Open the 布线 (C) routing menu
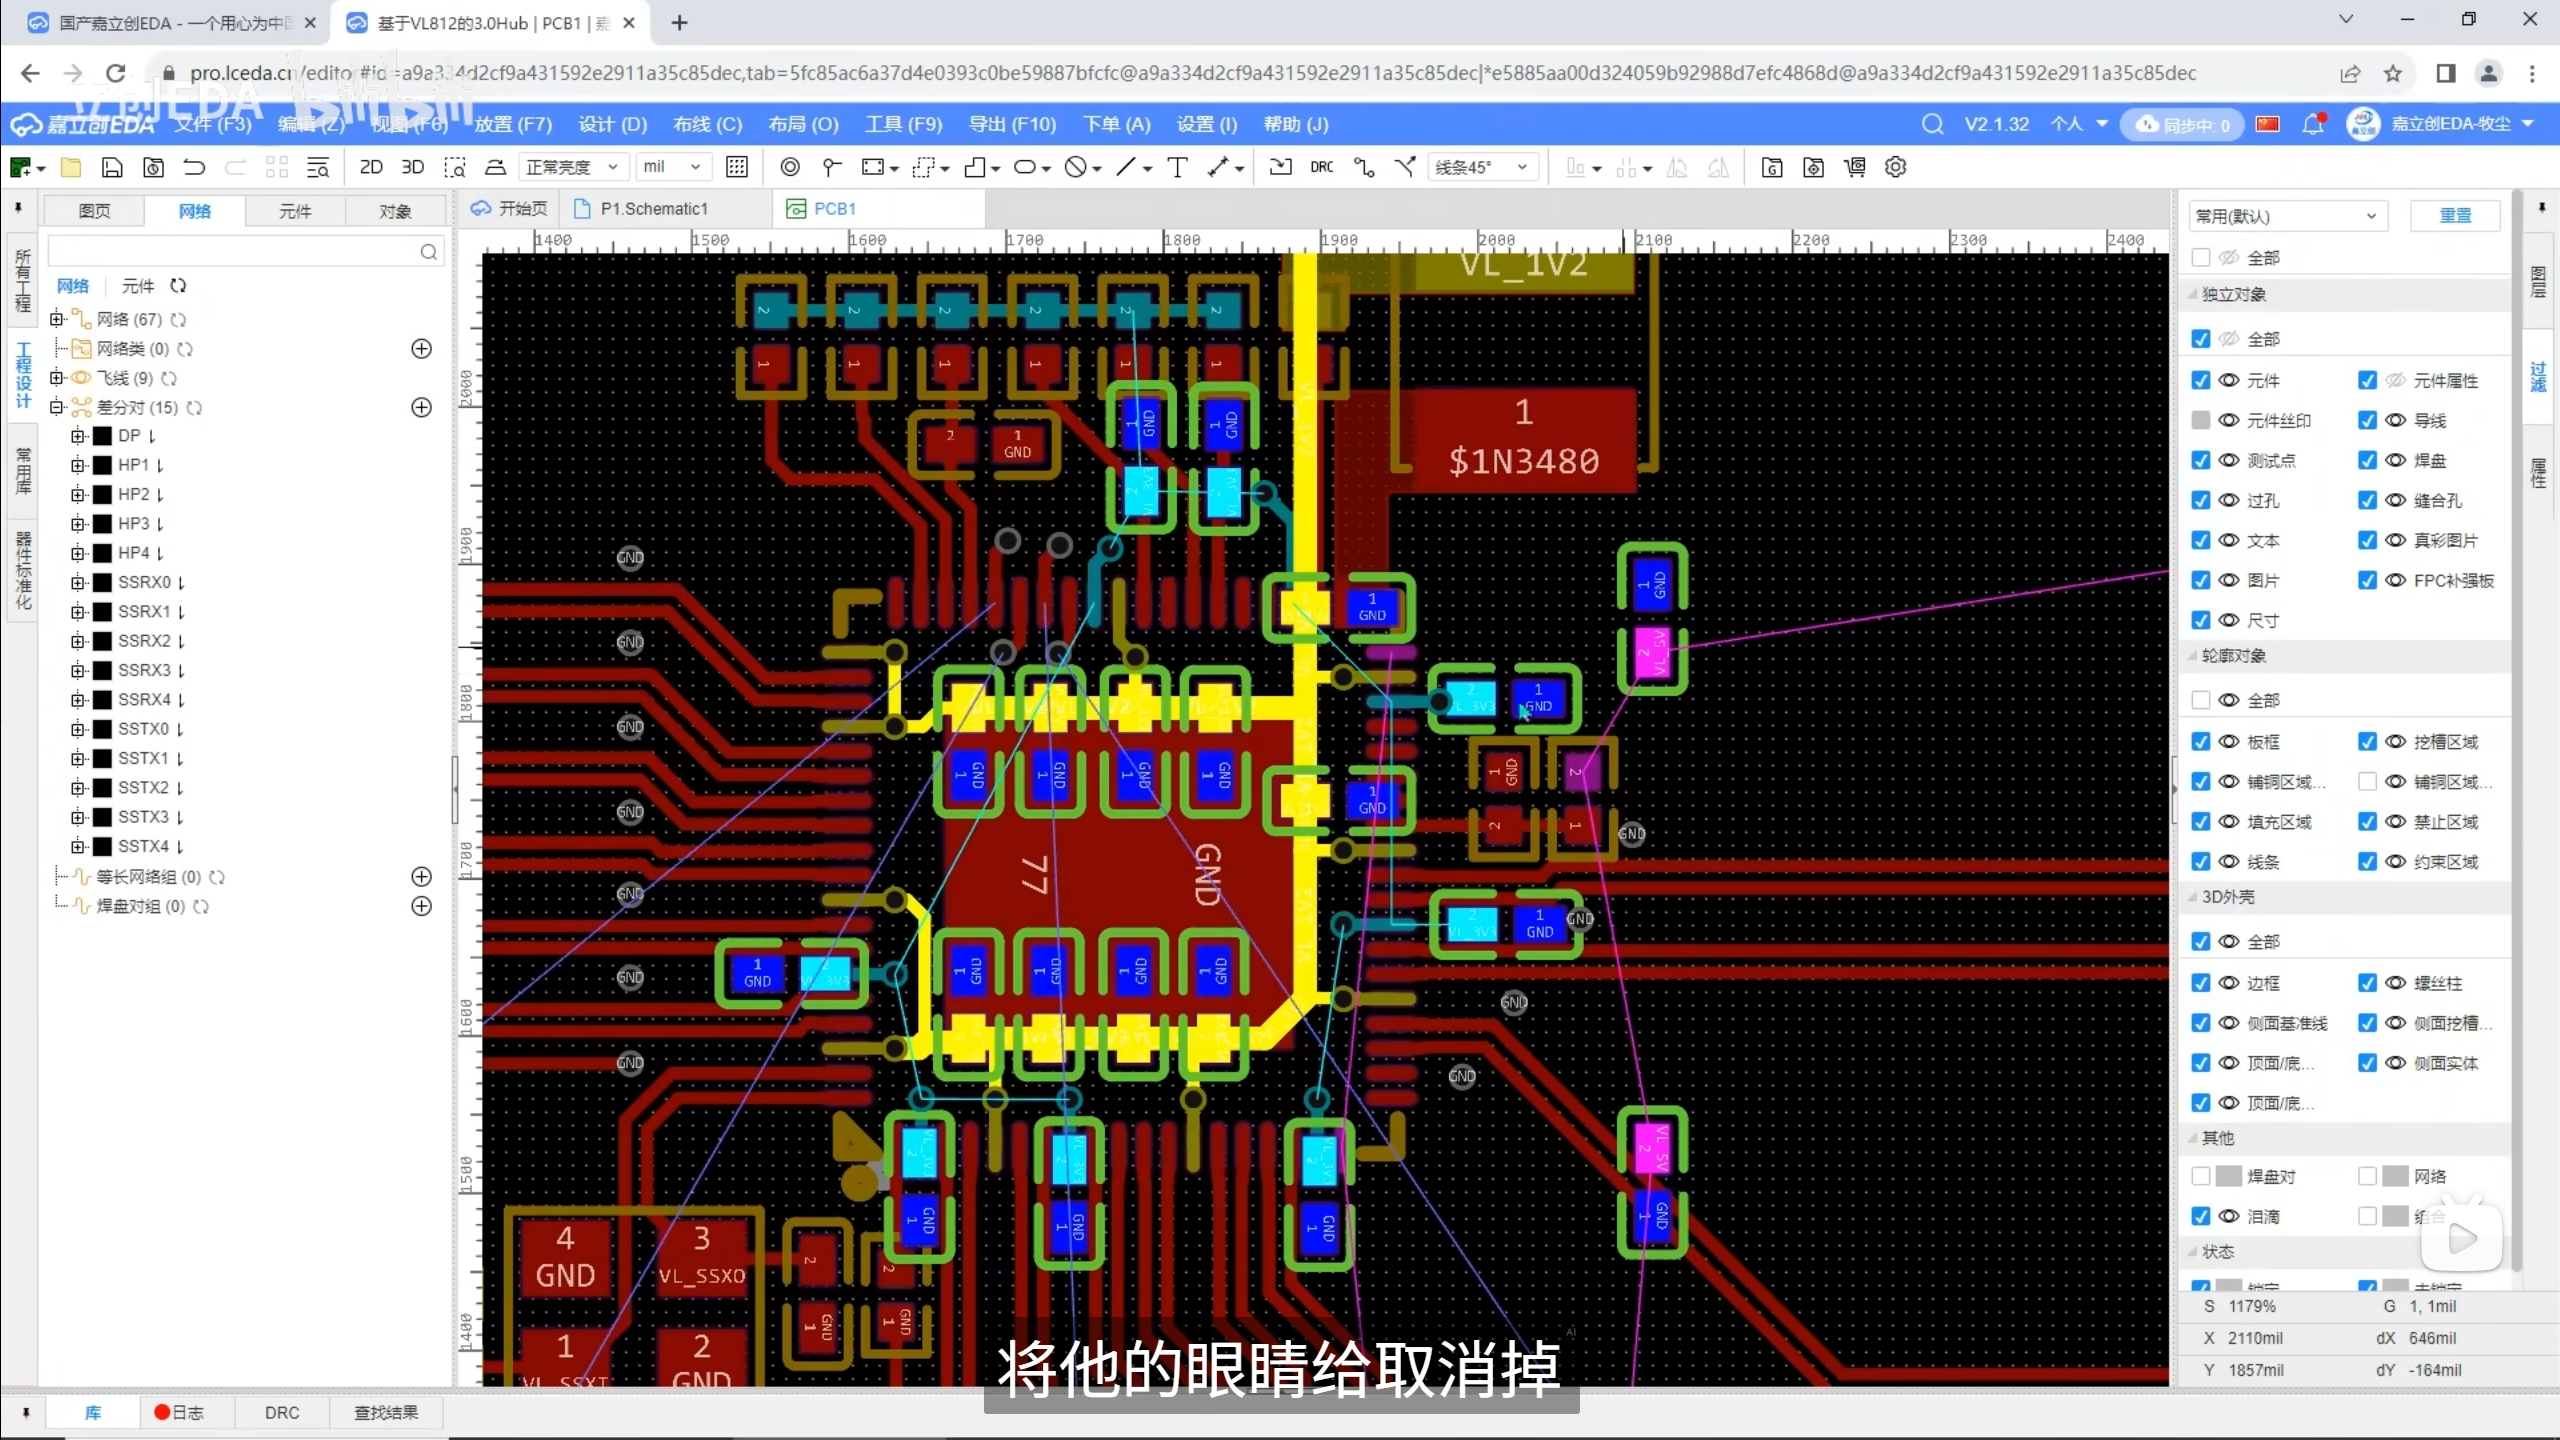The width and height of the screenshot is (2560, 1440). click(707, 124)
